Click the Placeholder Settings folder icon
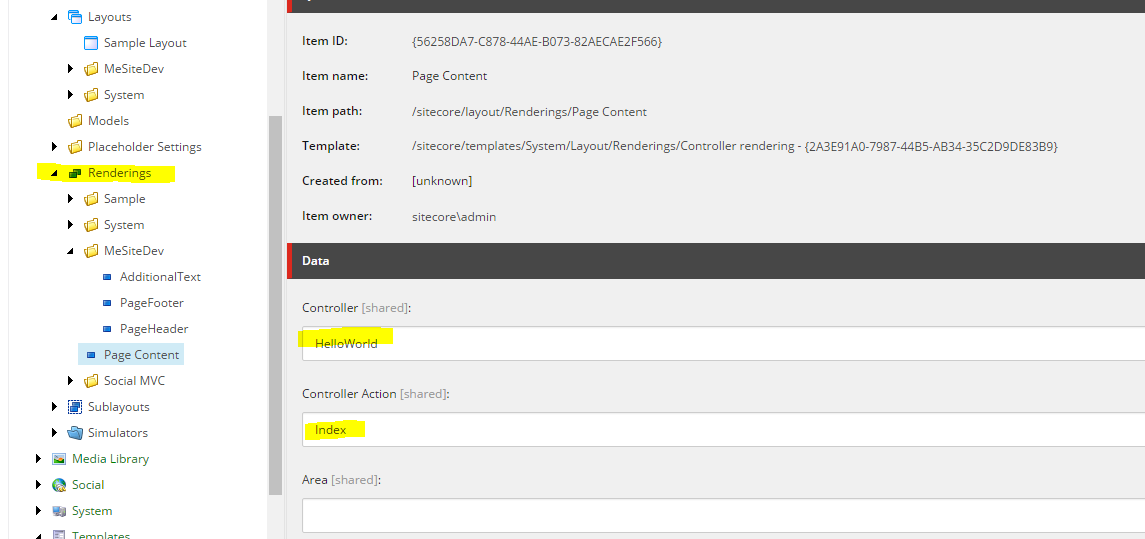This screenshot has width=1145, height=539. point(74,147)
